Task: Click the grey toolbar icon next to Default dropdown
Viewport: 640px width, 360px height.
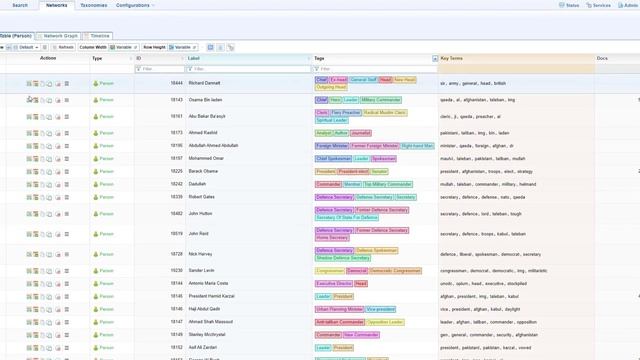Action: [45, 47]
